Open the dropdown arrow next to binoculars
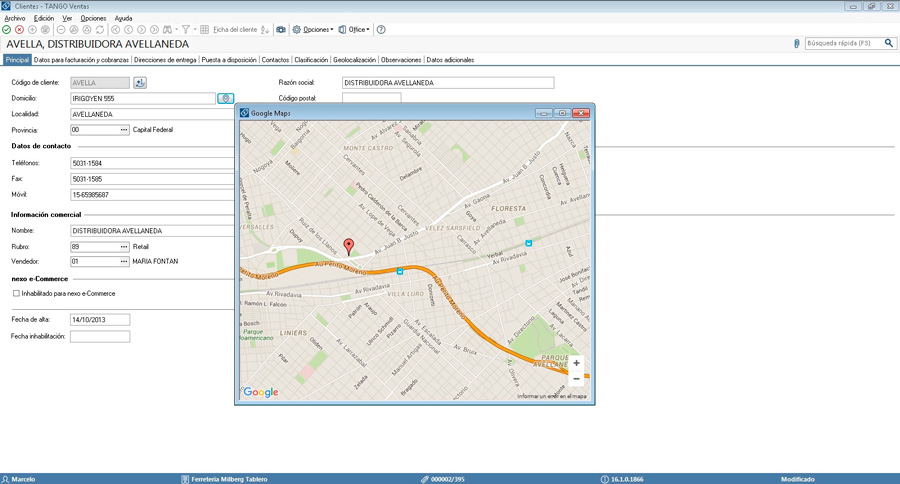Screen dimensions: 900x484 177,30
